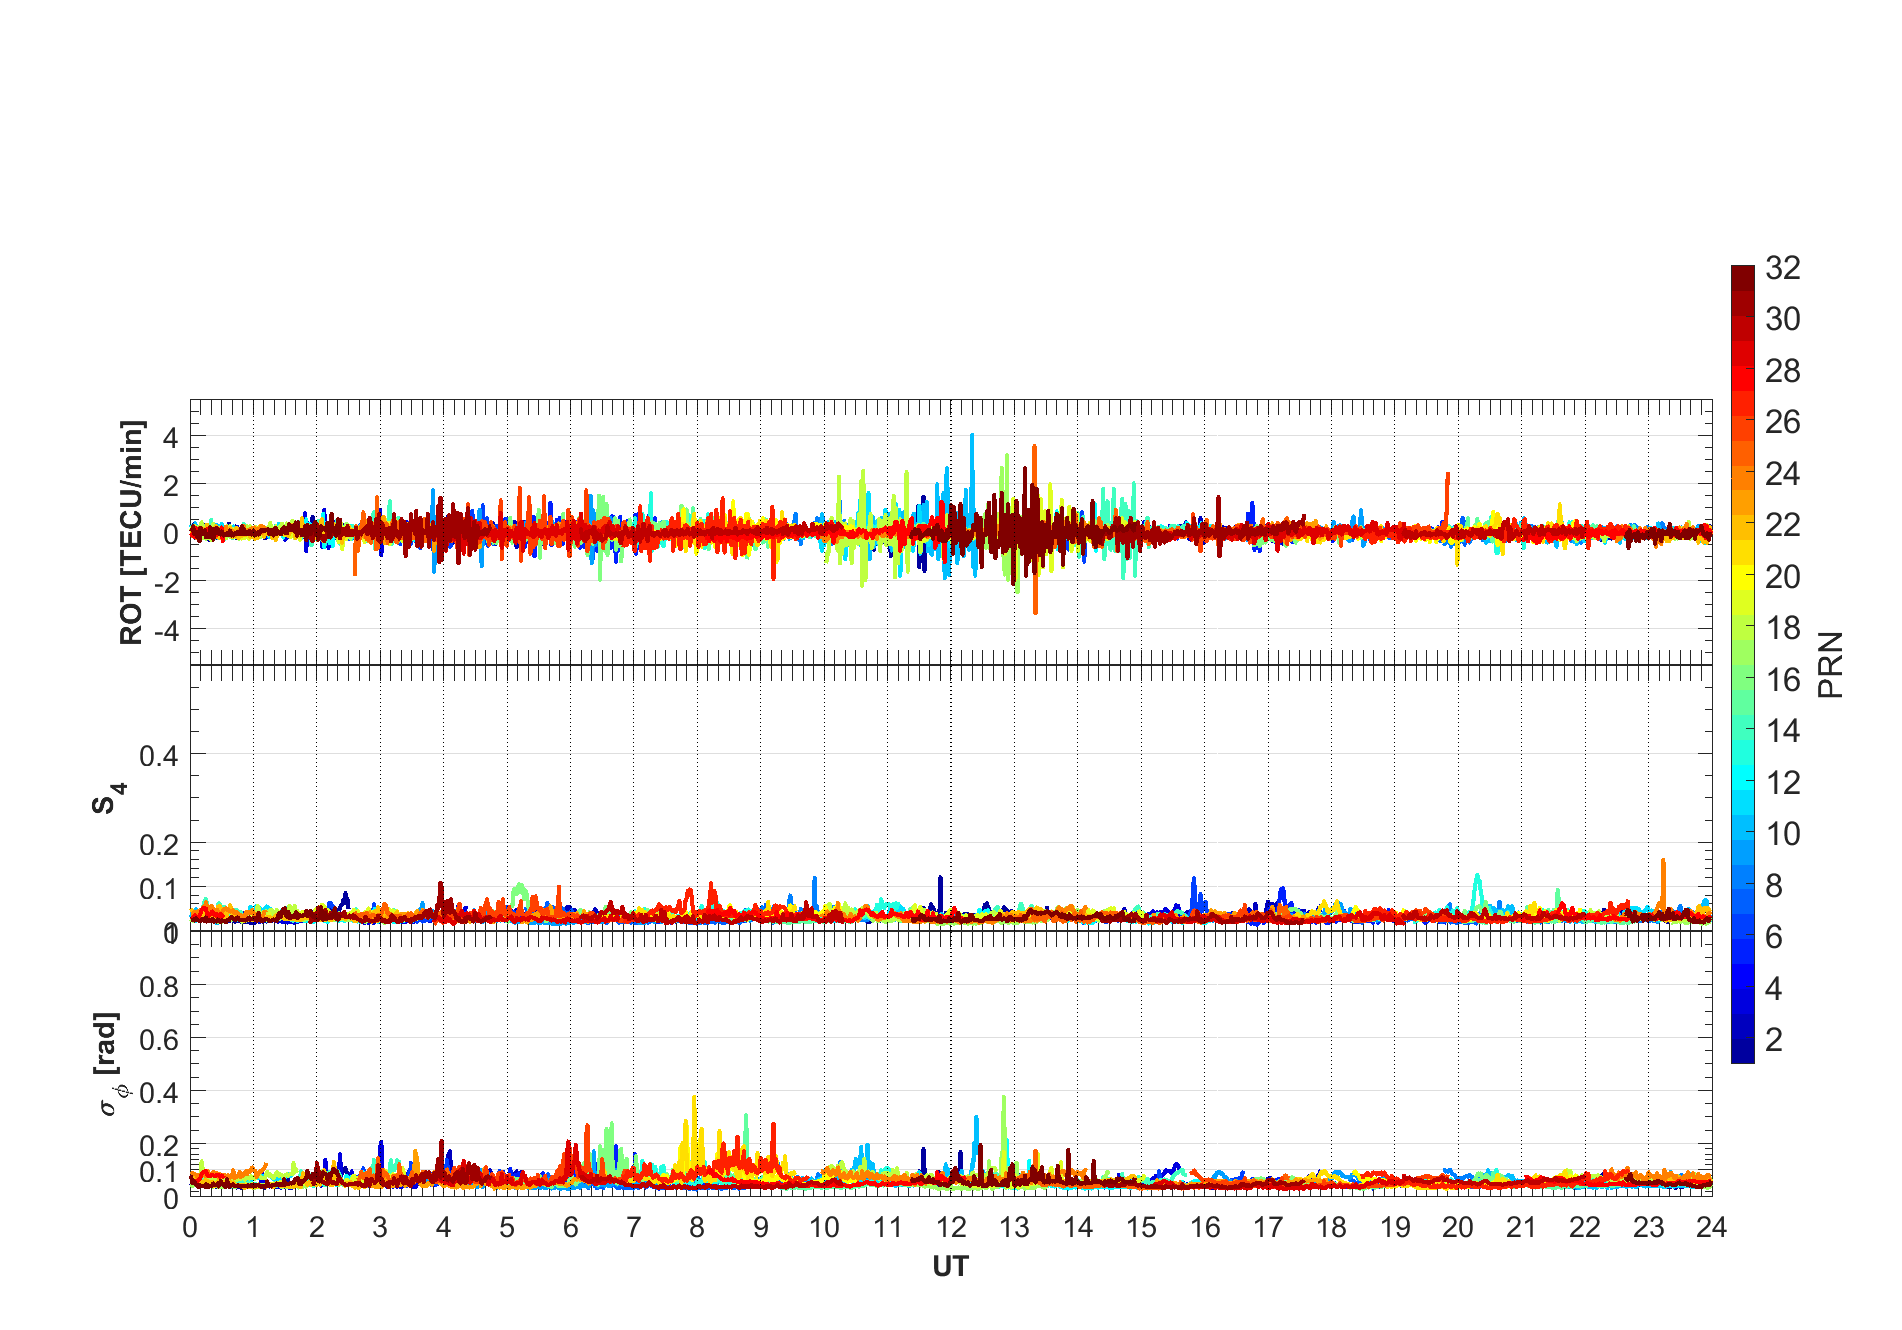Viewport: 1902px width, 1330px height.
Task: Click x-axis tick label "17" on the UT axis
Action: pyautogui.click(x=1268, y=1227)
